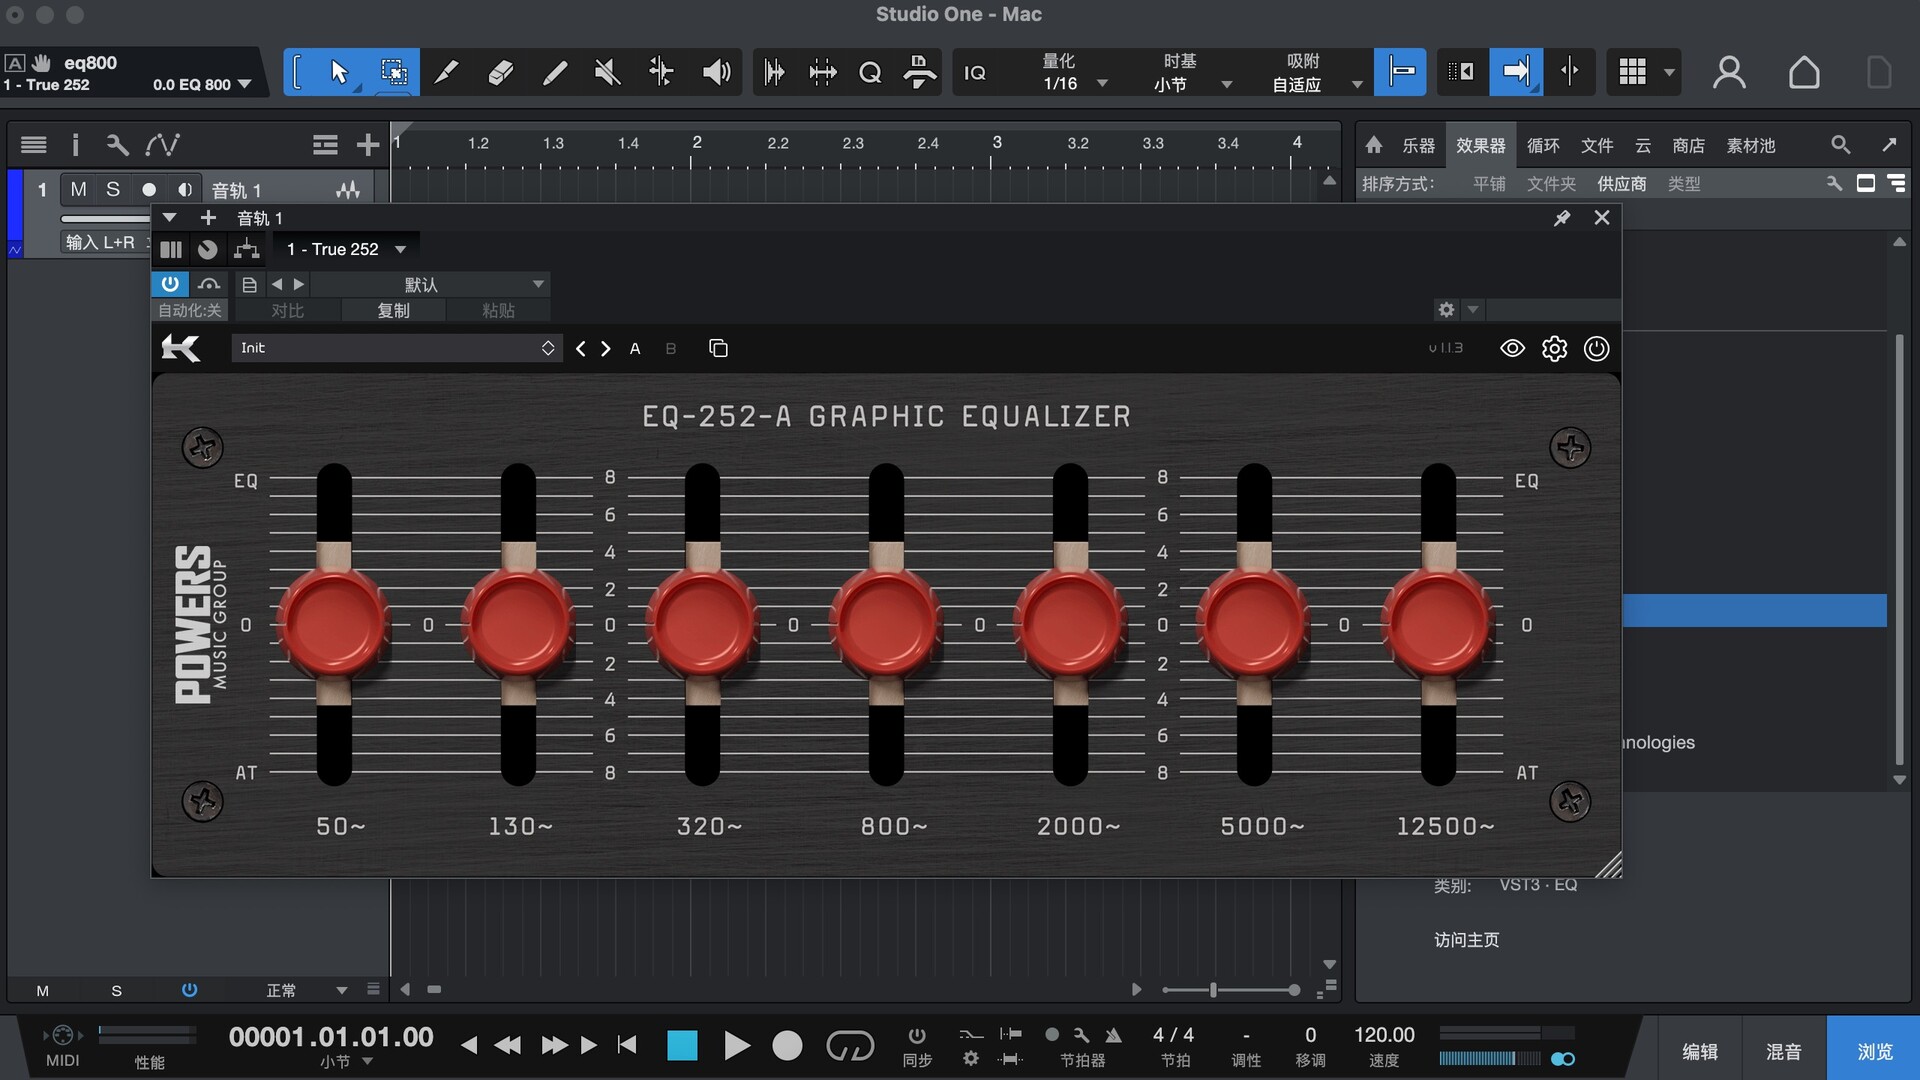This screenshot has width=1920, height=1080.
Task: Select the Listen speaker tool
Action: click(716, 72)
